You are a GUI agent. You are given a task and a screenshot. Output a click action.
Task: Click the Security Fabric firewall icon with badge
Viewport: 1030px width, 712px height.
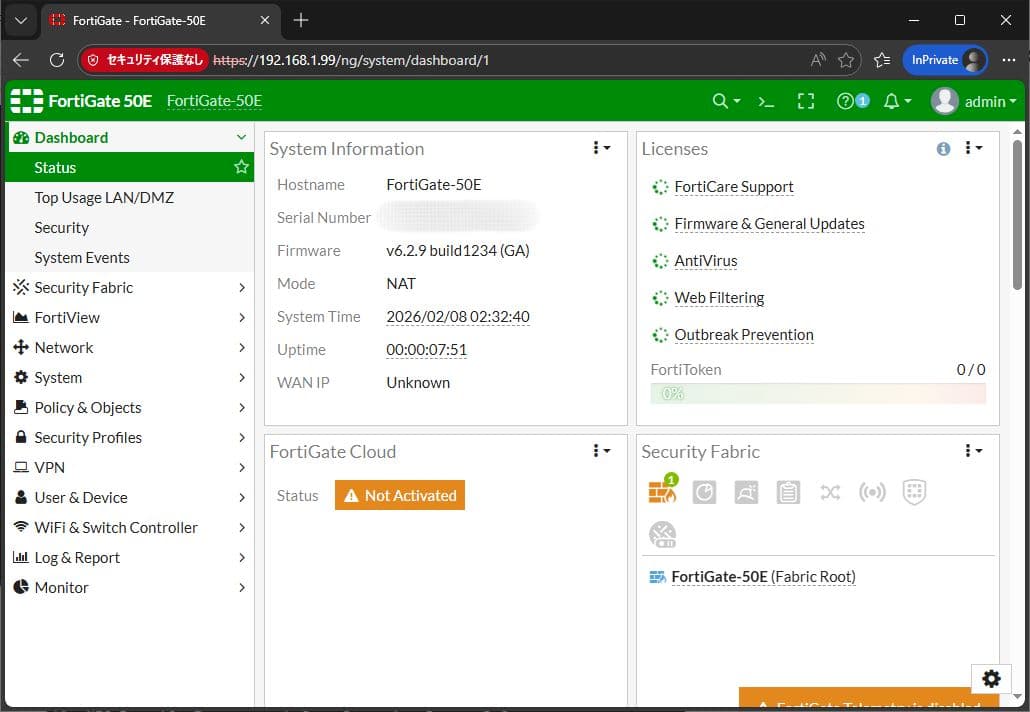click(x=662, y=491)
